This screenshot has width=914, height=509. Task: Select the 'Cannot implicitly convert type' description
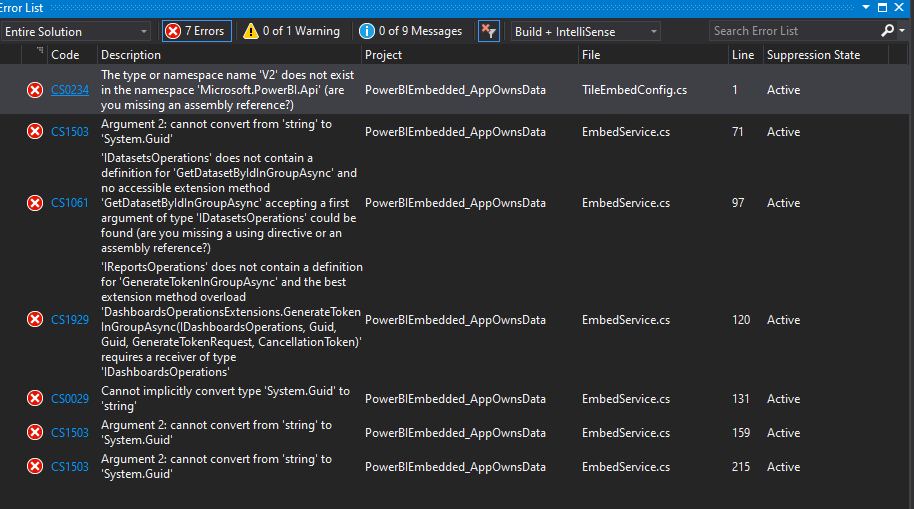225,399
